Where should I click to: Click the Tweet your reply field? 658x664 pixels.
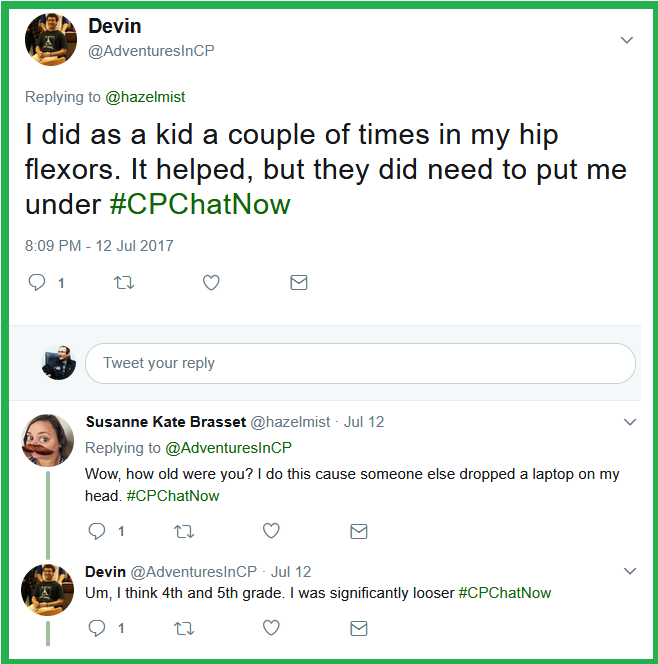[360, 363]
